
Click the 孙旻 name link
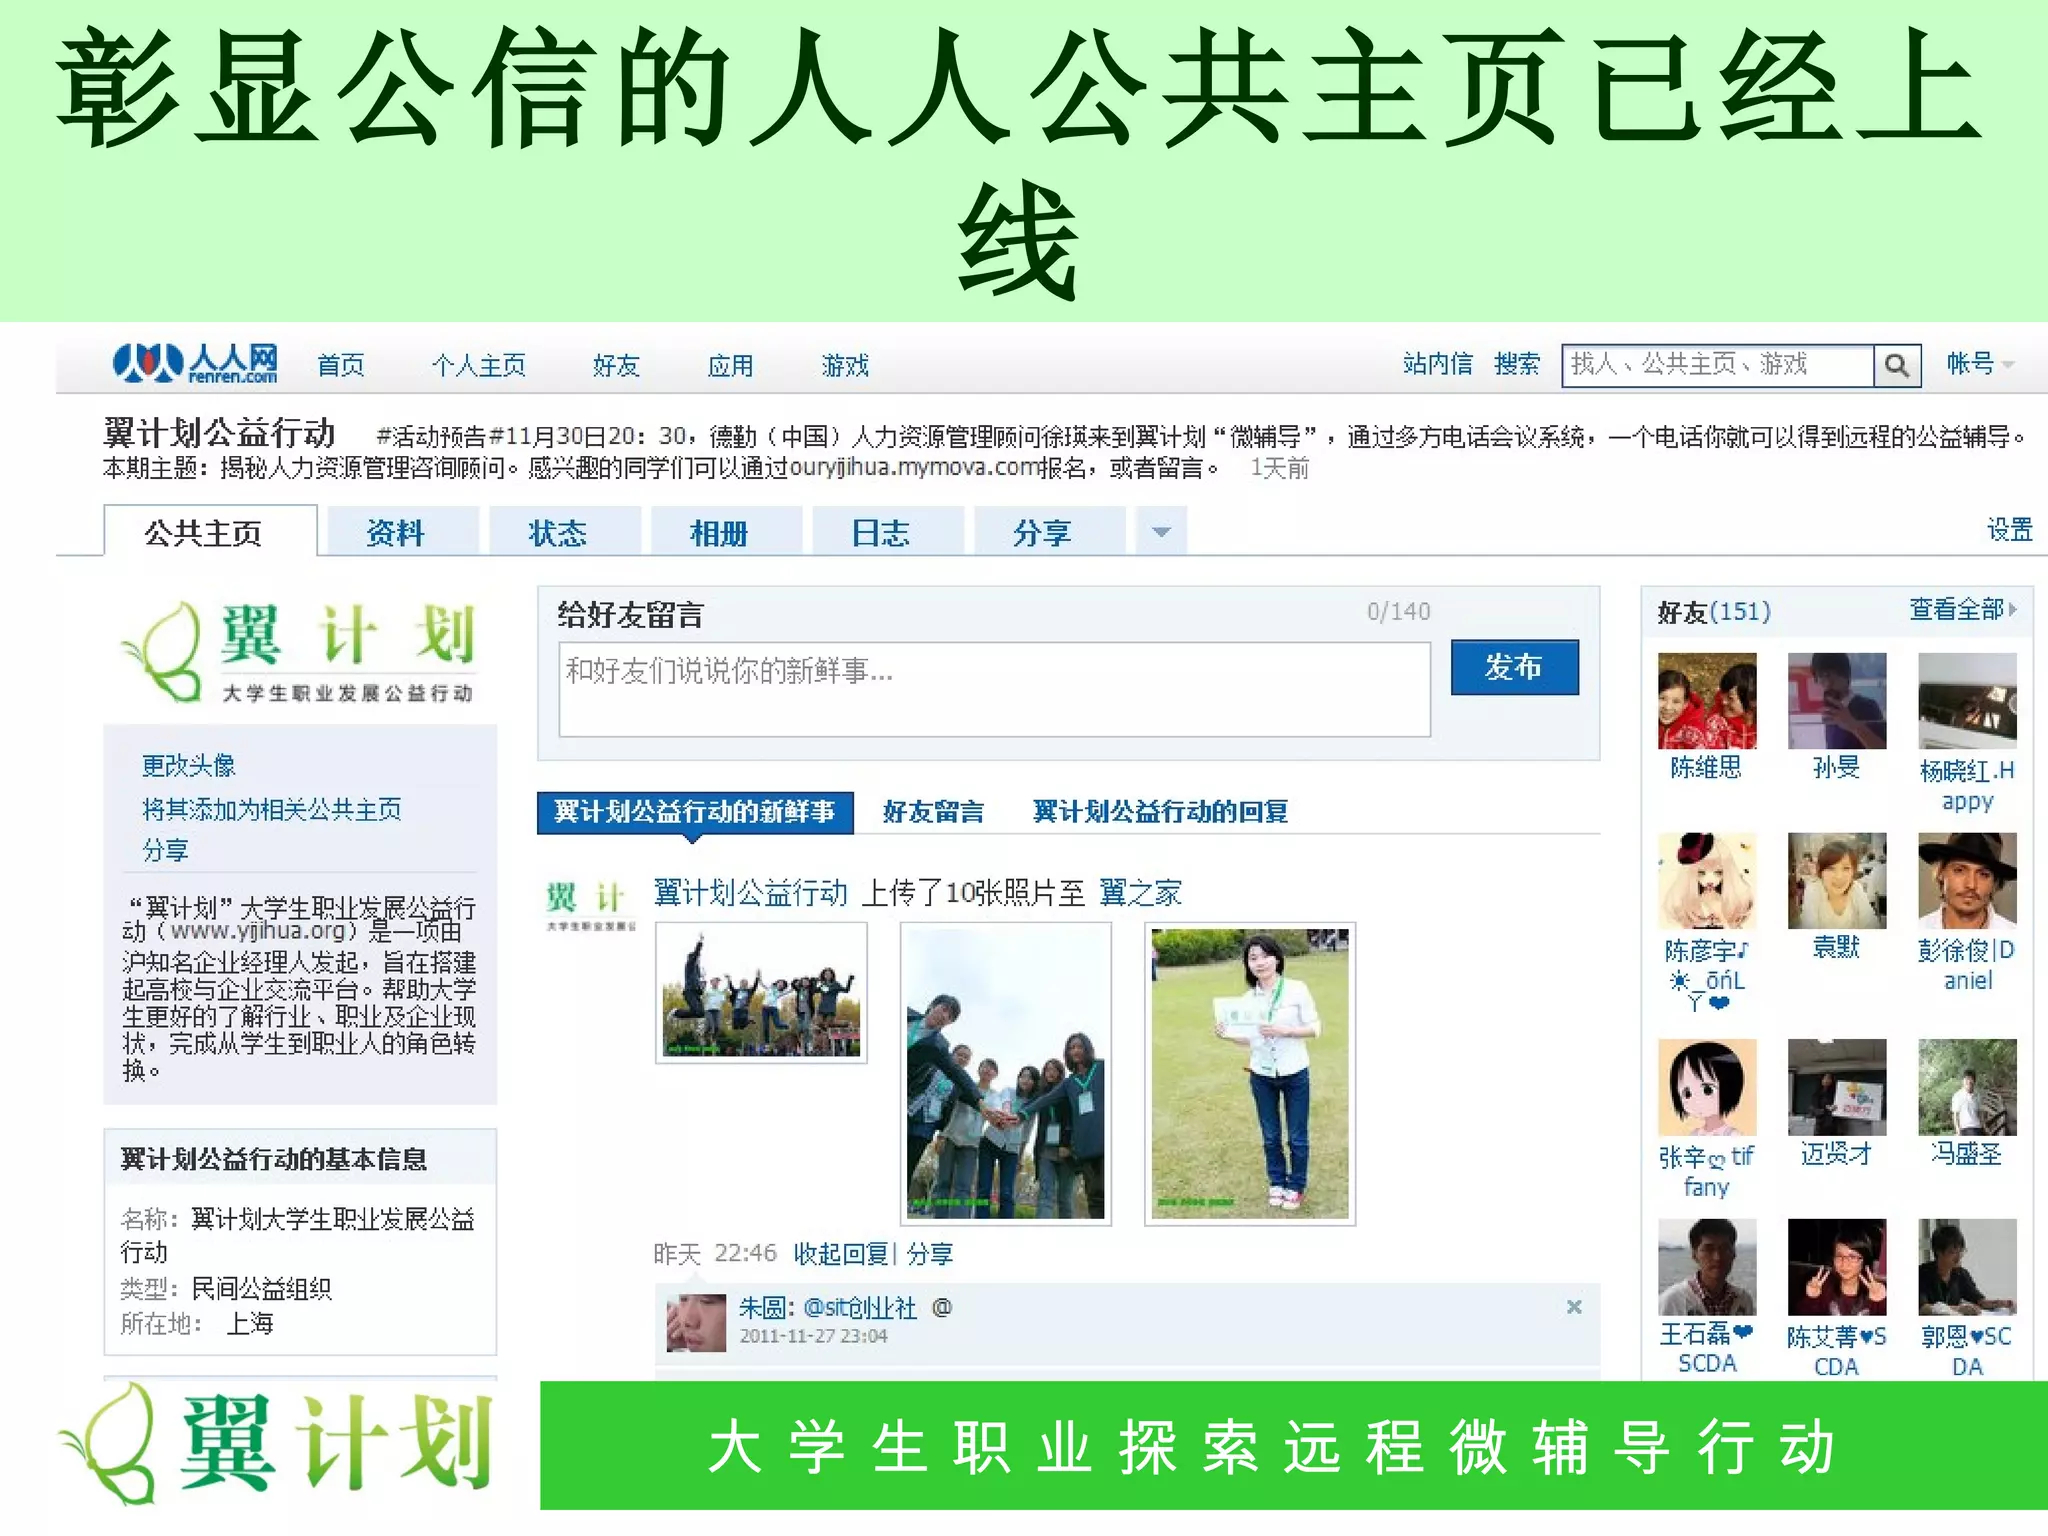[1837, 768]
